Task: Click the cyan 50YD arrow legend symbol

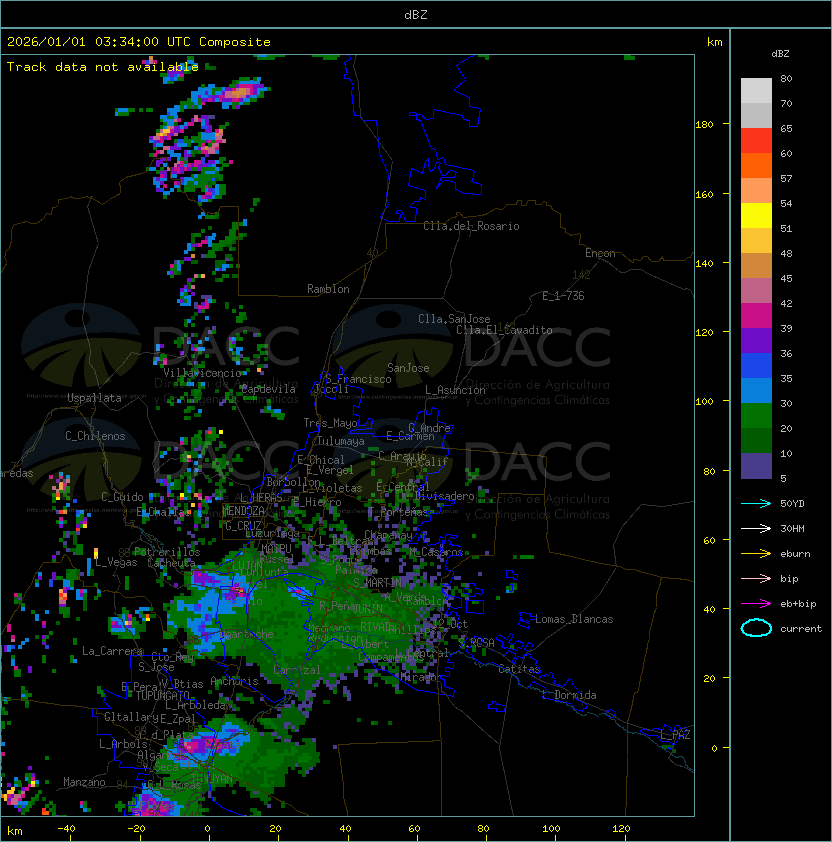Action: 756,503
